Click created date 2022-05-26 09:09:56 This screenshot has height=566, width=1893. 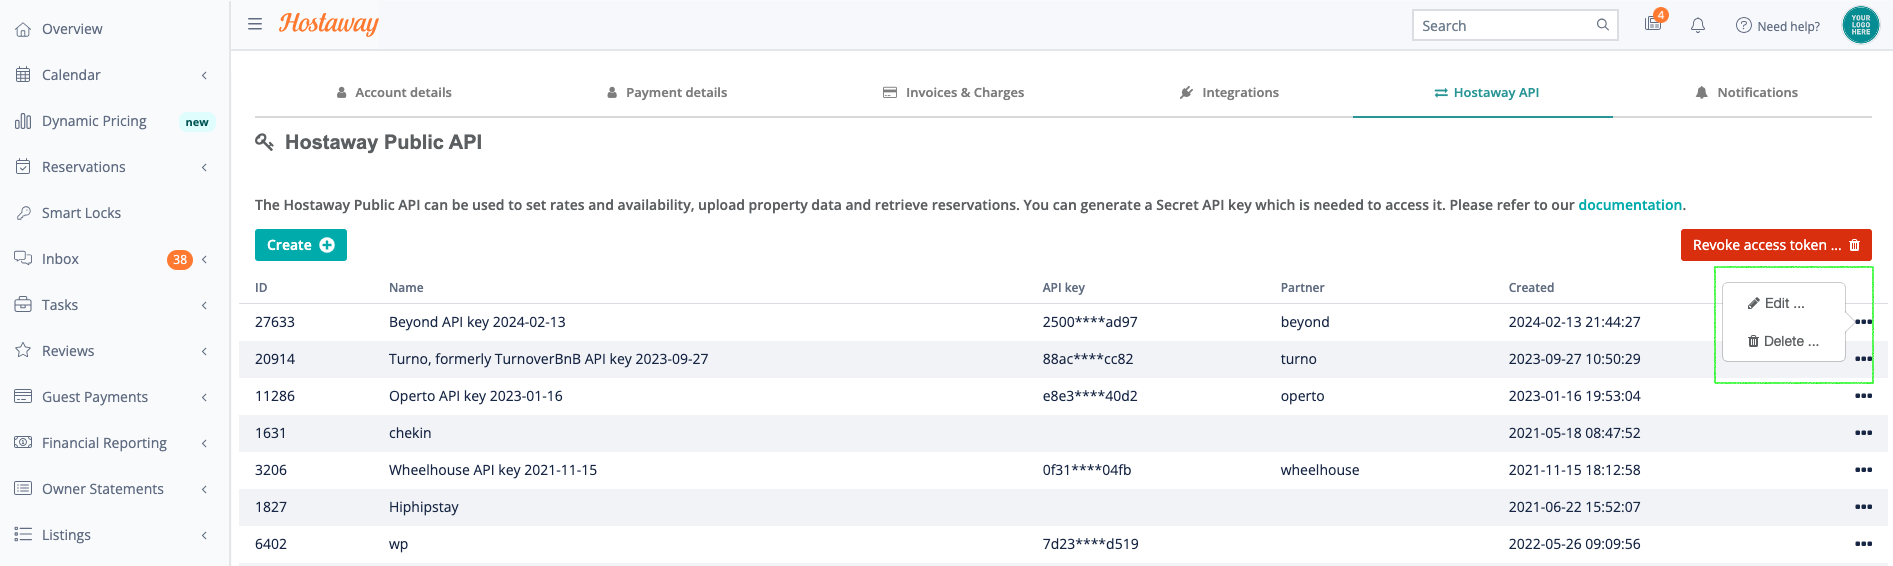(1574, 544)
